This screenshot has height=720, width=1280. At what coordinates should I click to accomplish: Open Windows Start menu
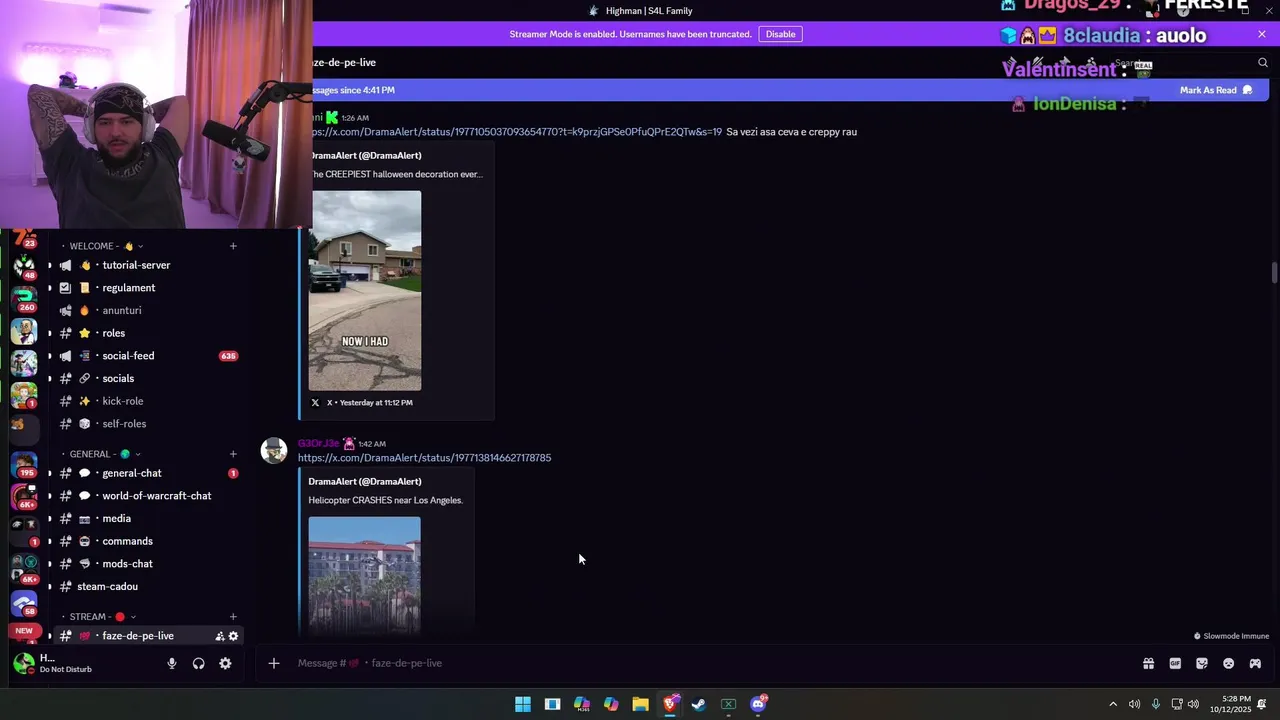(x=523, y=704)
